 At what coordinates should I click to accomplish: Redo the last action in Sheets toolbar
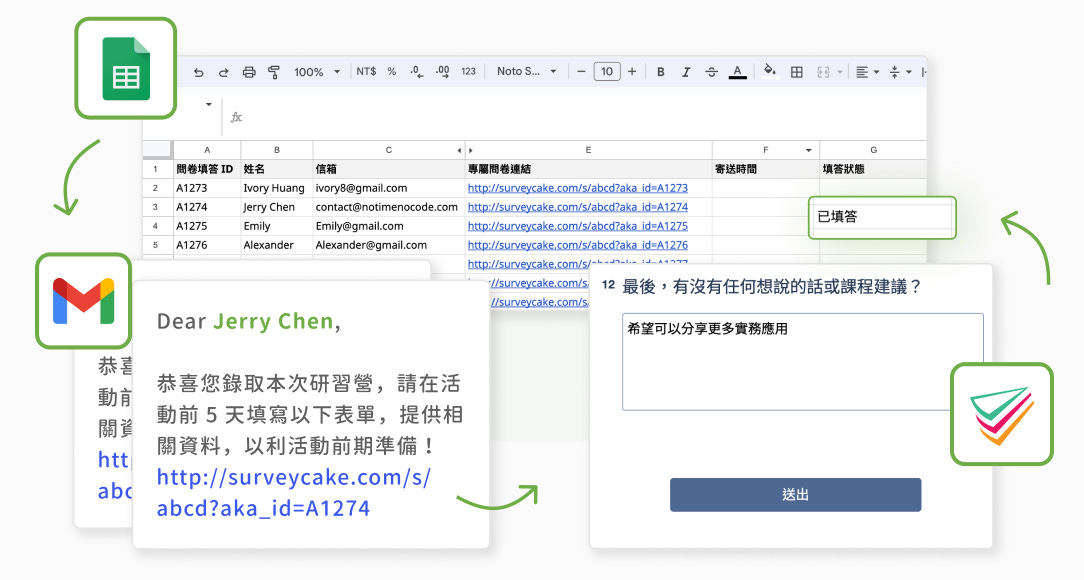pos(223,72)
